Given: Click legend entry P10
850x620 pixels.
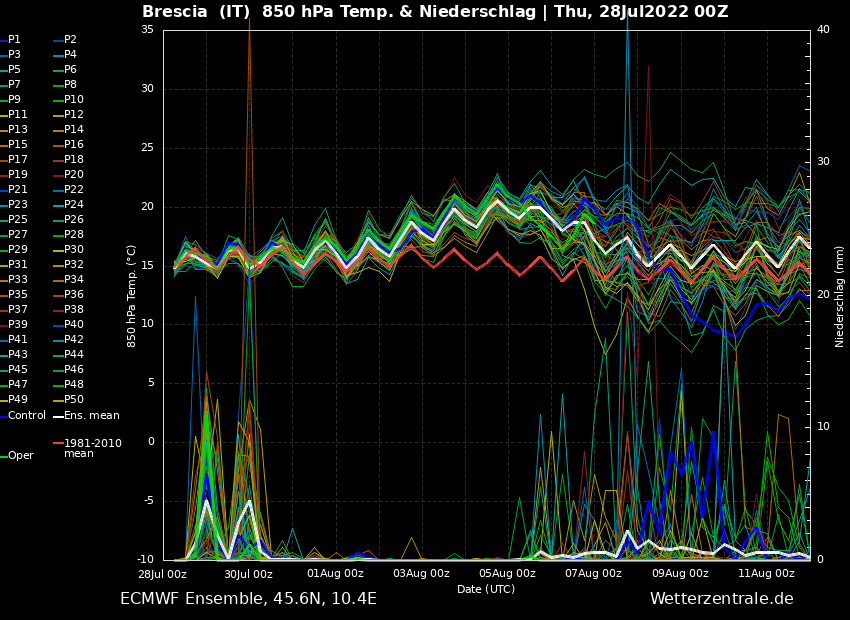Looking at the screenshot, I should pyautogui.click(x=68, y=100).
